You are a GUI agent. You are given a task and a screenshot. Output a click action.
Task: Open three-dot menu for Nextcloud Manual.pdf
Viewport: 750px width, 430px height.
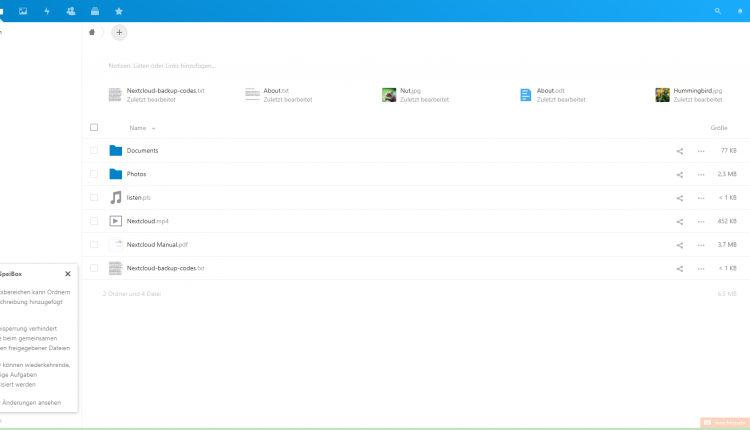coord(701,245)
